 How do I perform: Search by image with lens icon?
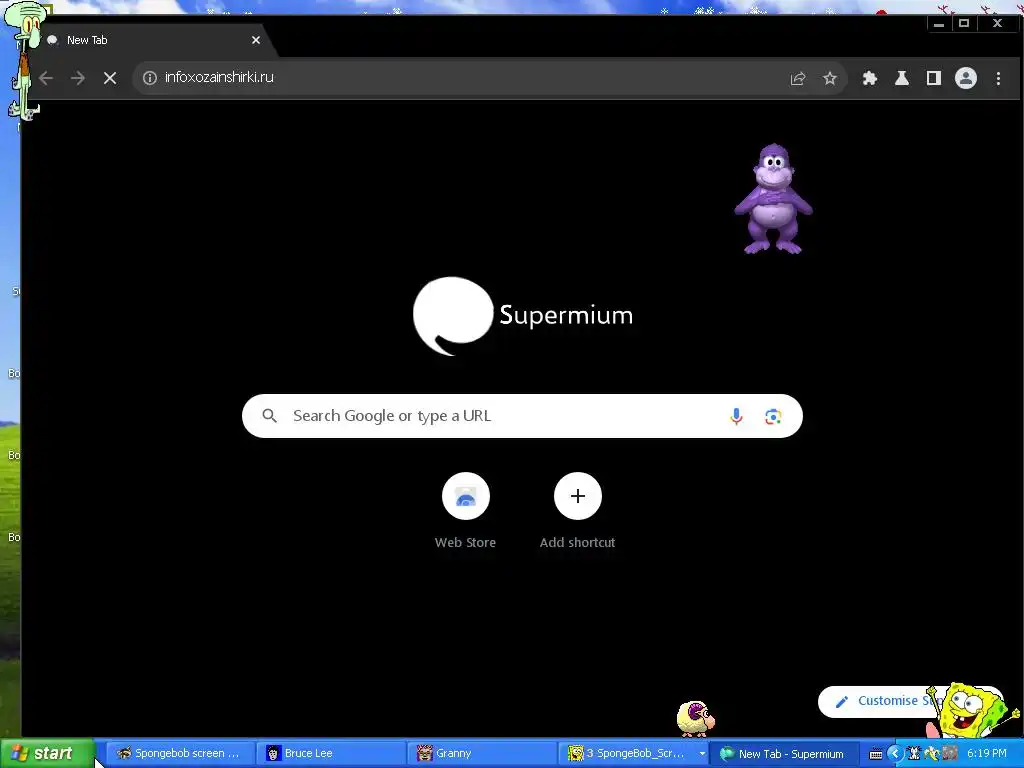(x=773, y=416)
